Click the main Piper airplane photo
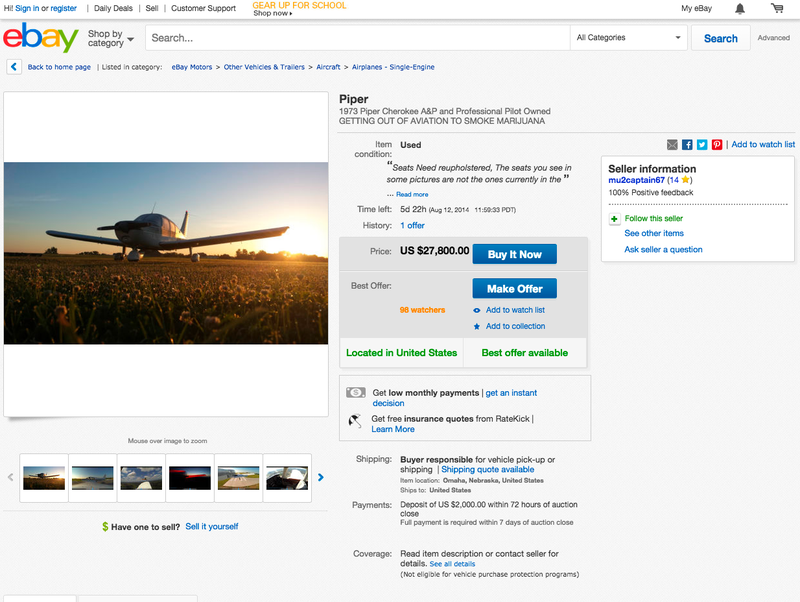Viewport: 800px width, 602px height. tap(166, 253)
